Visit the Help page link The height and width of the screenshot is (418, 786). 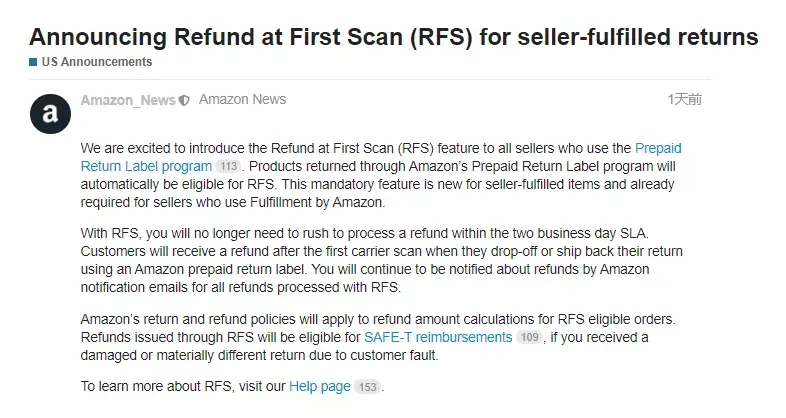pyautogui.click(x=320, y=386)
